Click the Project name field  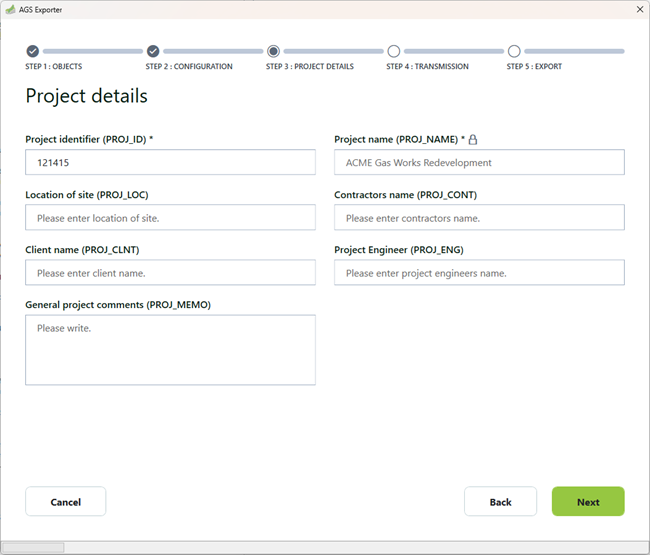tap(479, 163)
